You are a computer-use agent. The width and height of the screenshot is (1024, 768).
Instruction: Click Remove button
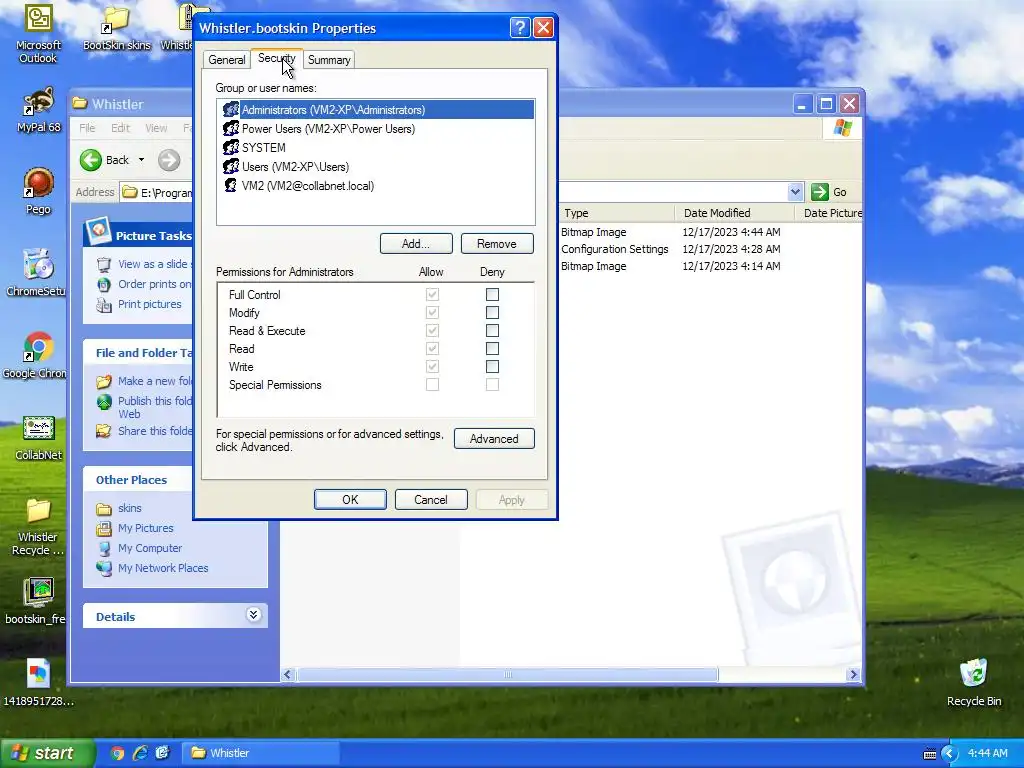497,244
